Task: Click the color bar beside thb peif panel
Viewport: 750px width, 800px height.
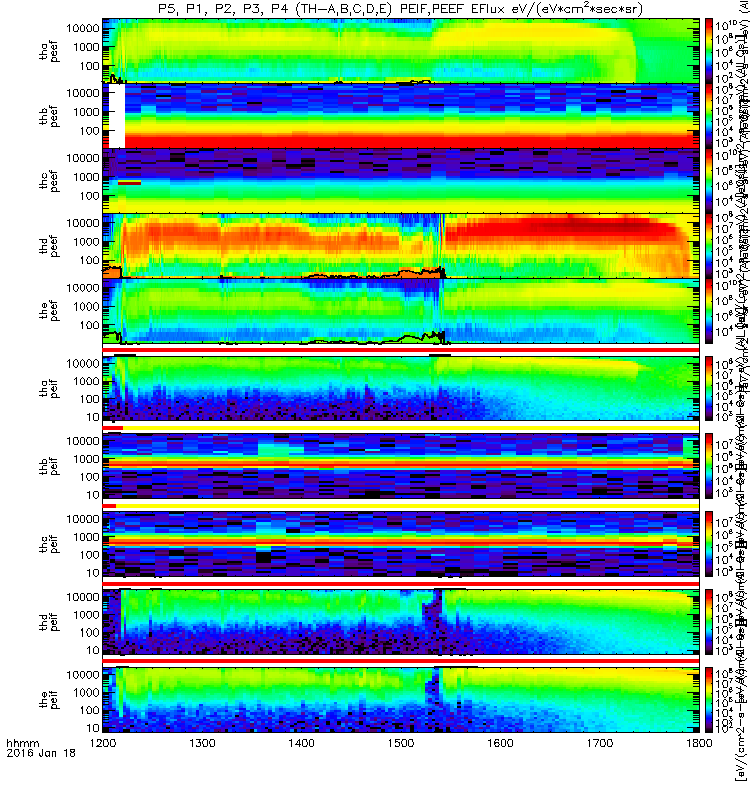Action: (x=709, y=466)
